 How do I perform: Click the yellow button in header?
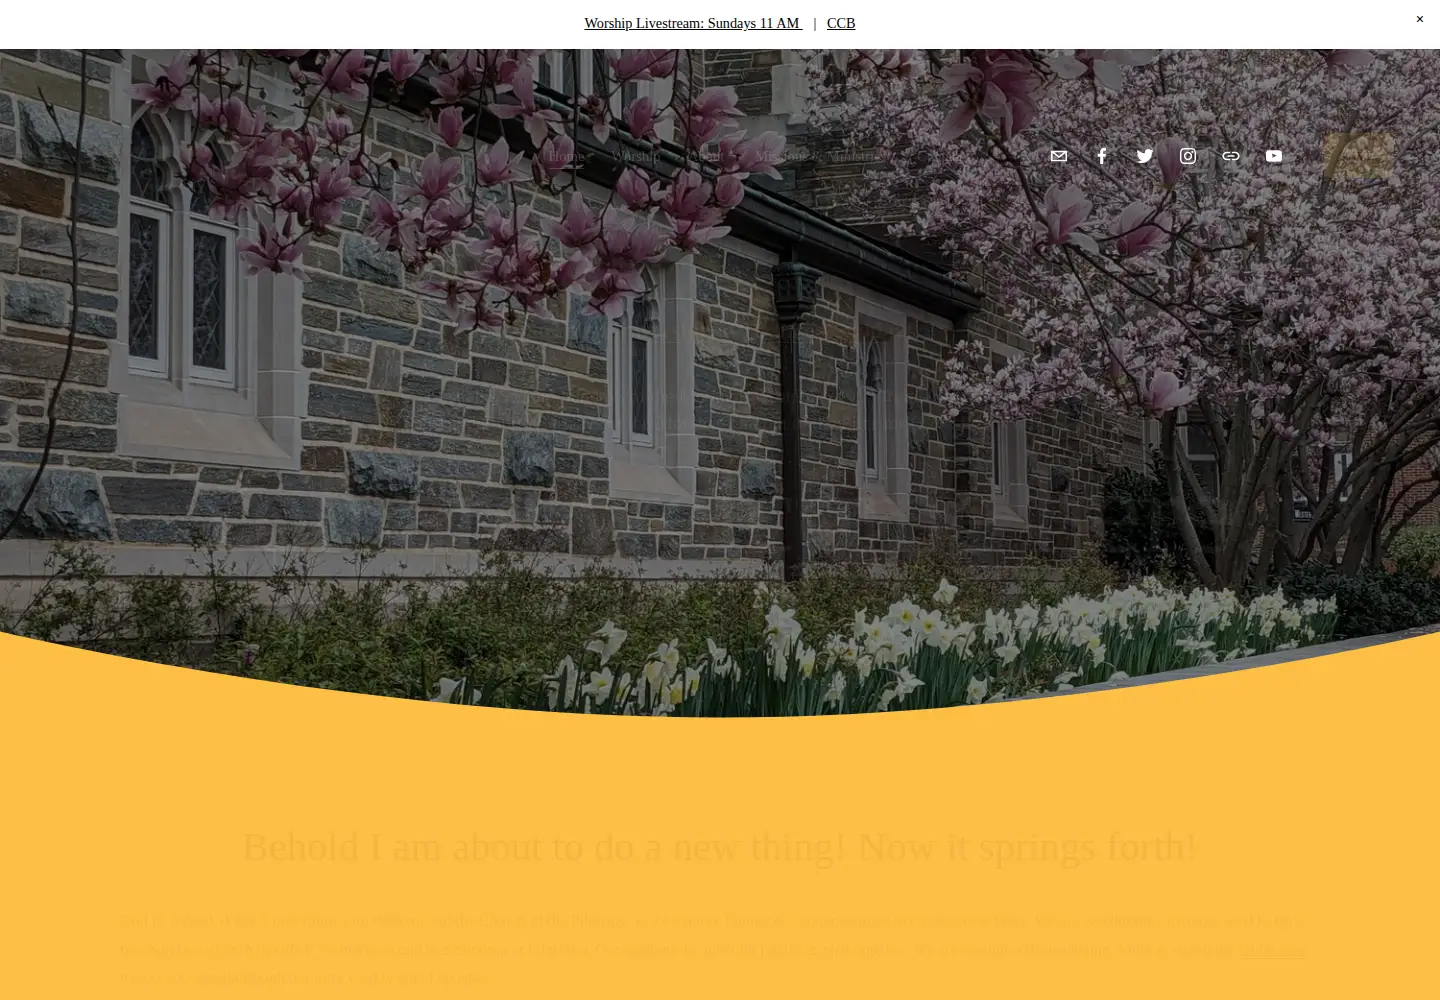click(1358, 156)
